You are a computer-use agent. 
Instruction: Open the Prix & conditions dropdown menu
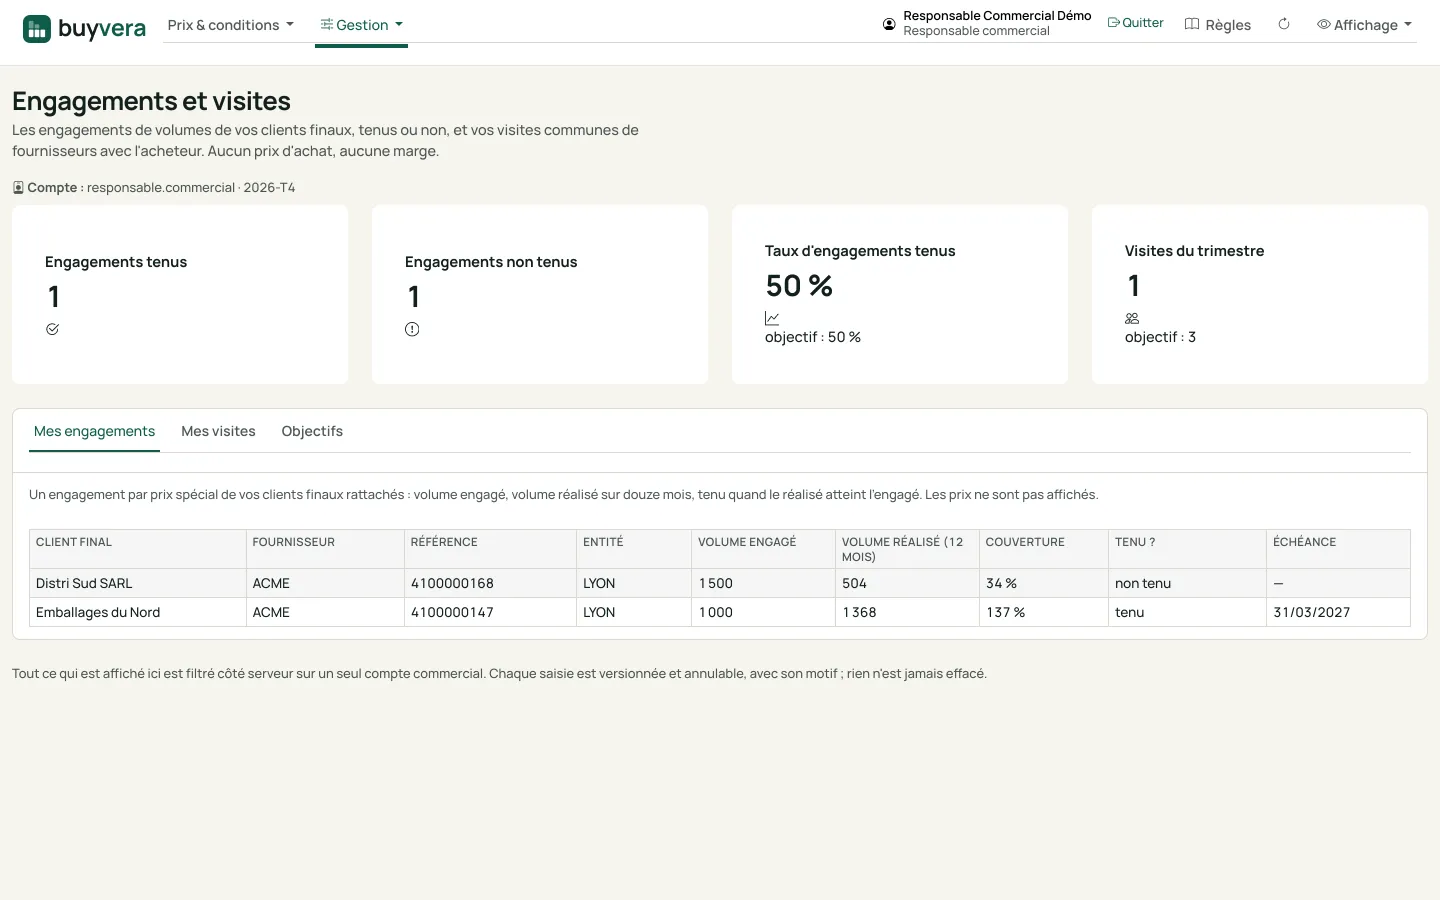231,25
